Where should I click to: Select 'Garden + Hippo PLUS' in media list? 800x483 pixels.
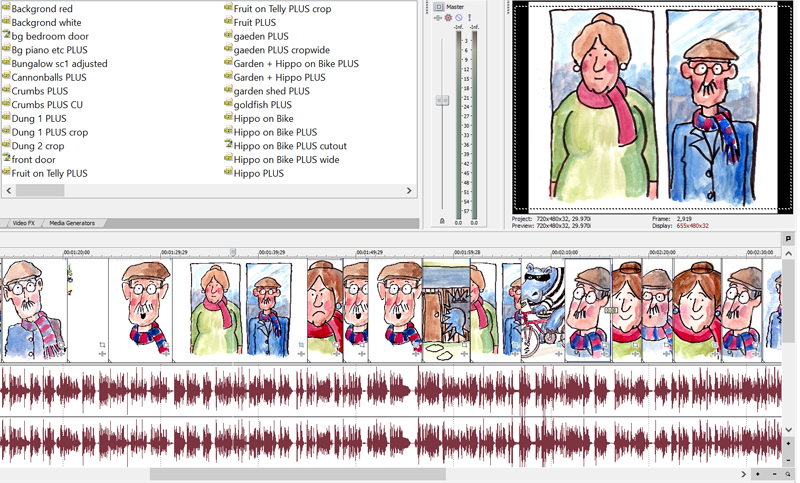coord(279,77)
